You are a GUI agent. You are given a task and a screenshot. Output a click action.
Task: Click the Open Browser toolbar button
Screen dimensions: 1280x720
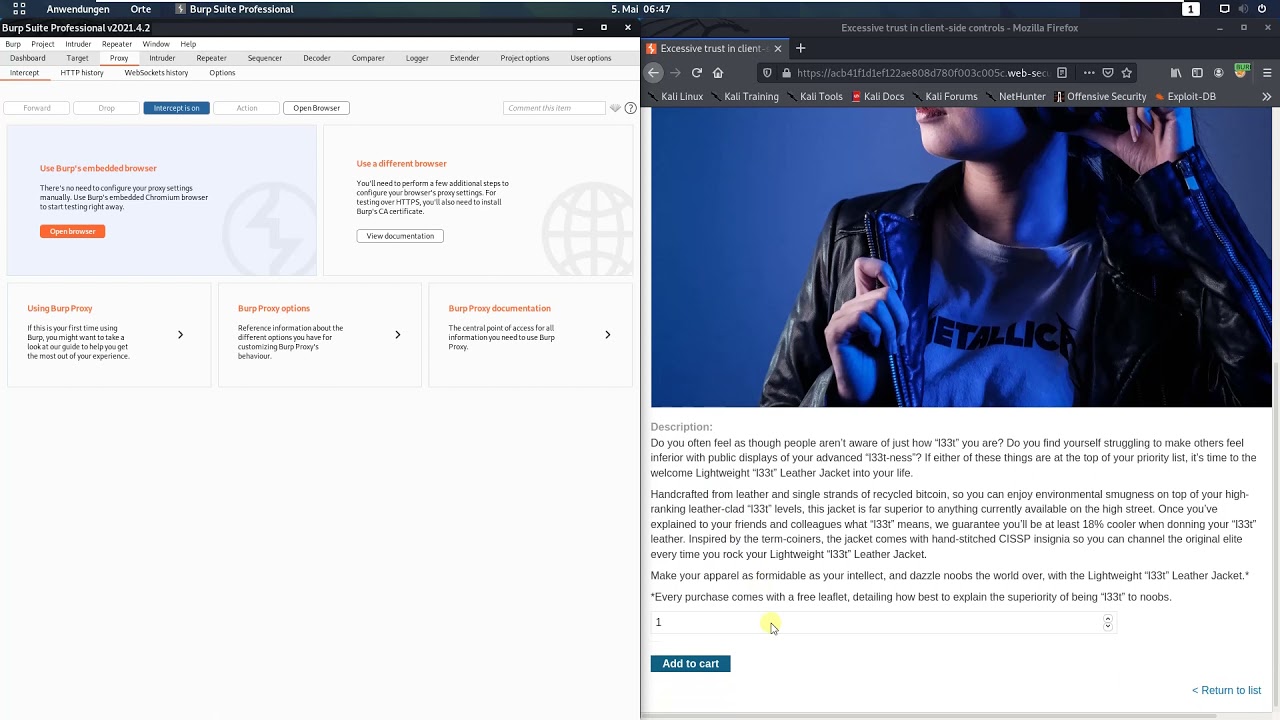[317, 108]
